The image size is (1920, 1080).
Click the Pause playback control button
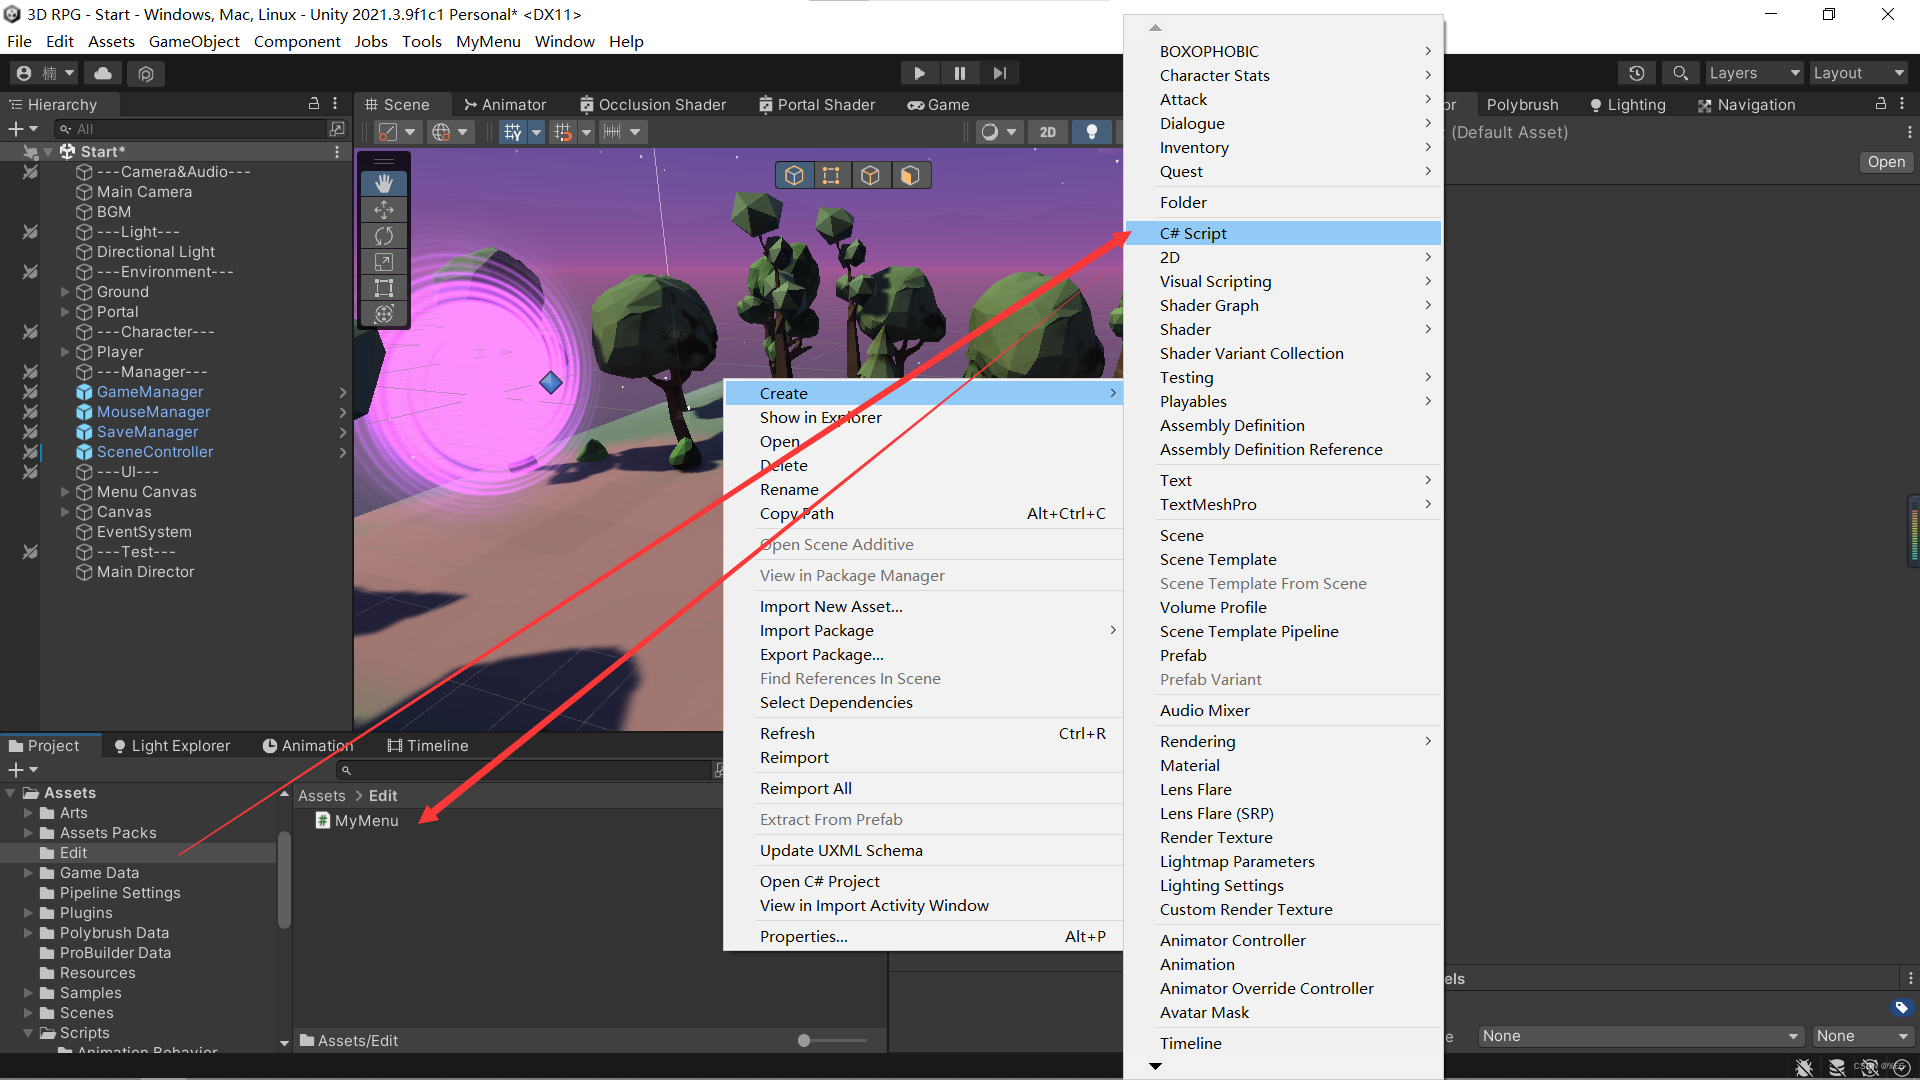tap(960, 73)
